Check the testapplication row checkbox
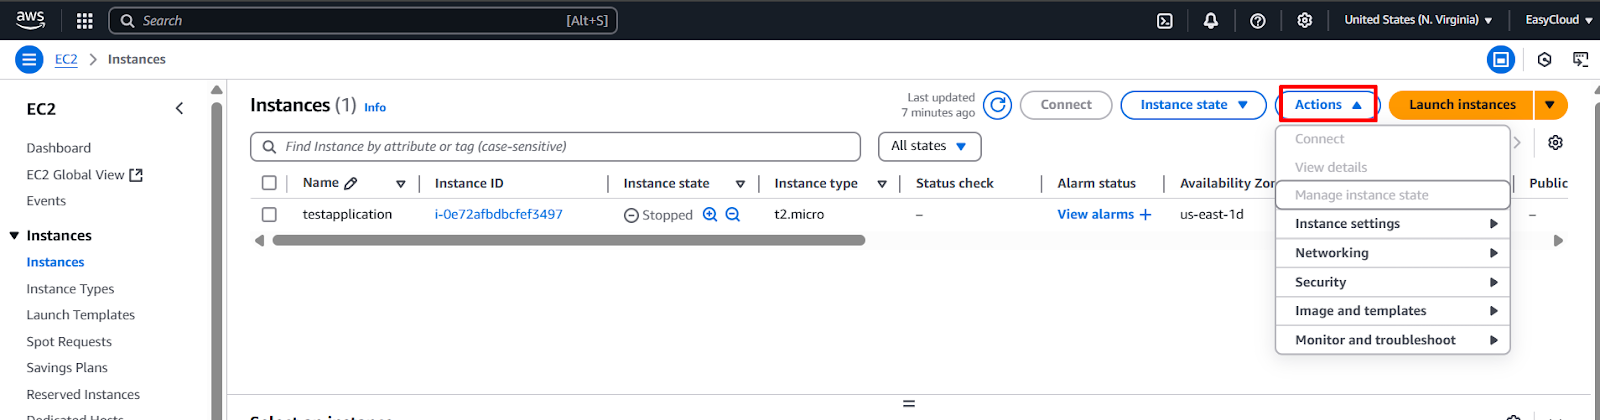 pyautogui.click(x=269, y=214)
